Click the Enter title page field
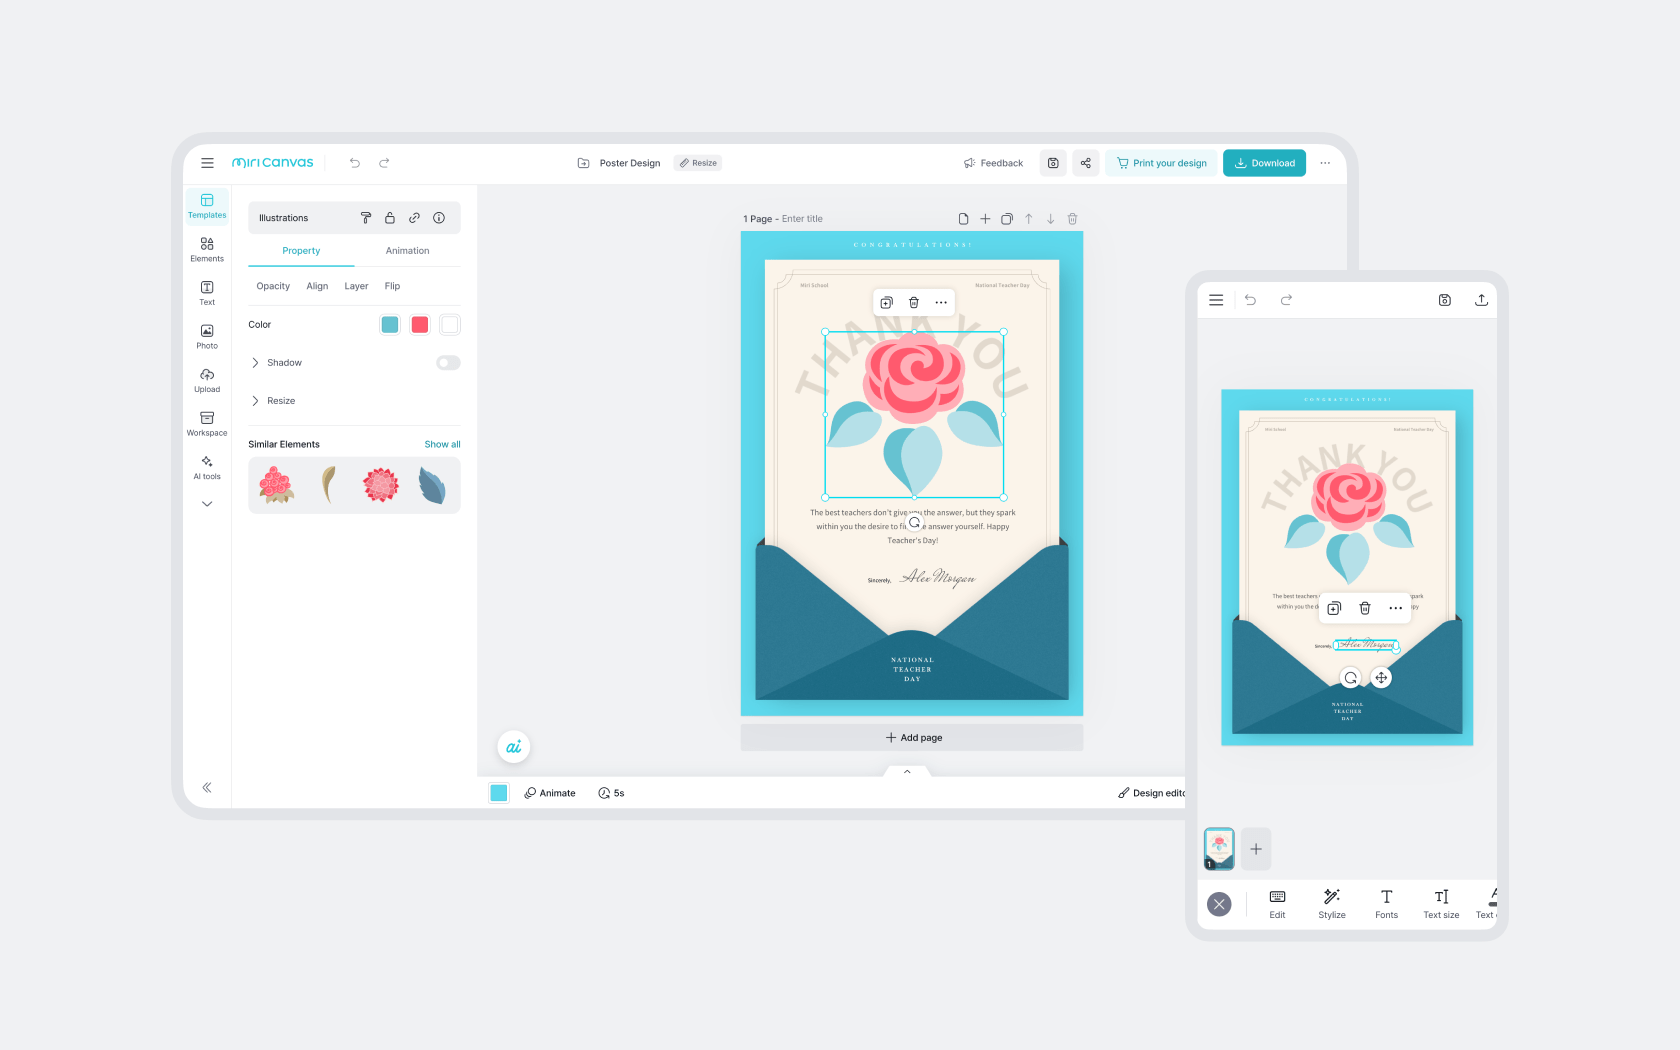 tap(802, 219)
